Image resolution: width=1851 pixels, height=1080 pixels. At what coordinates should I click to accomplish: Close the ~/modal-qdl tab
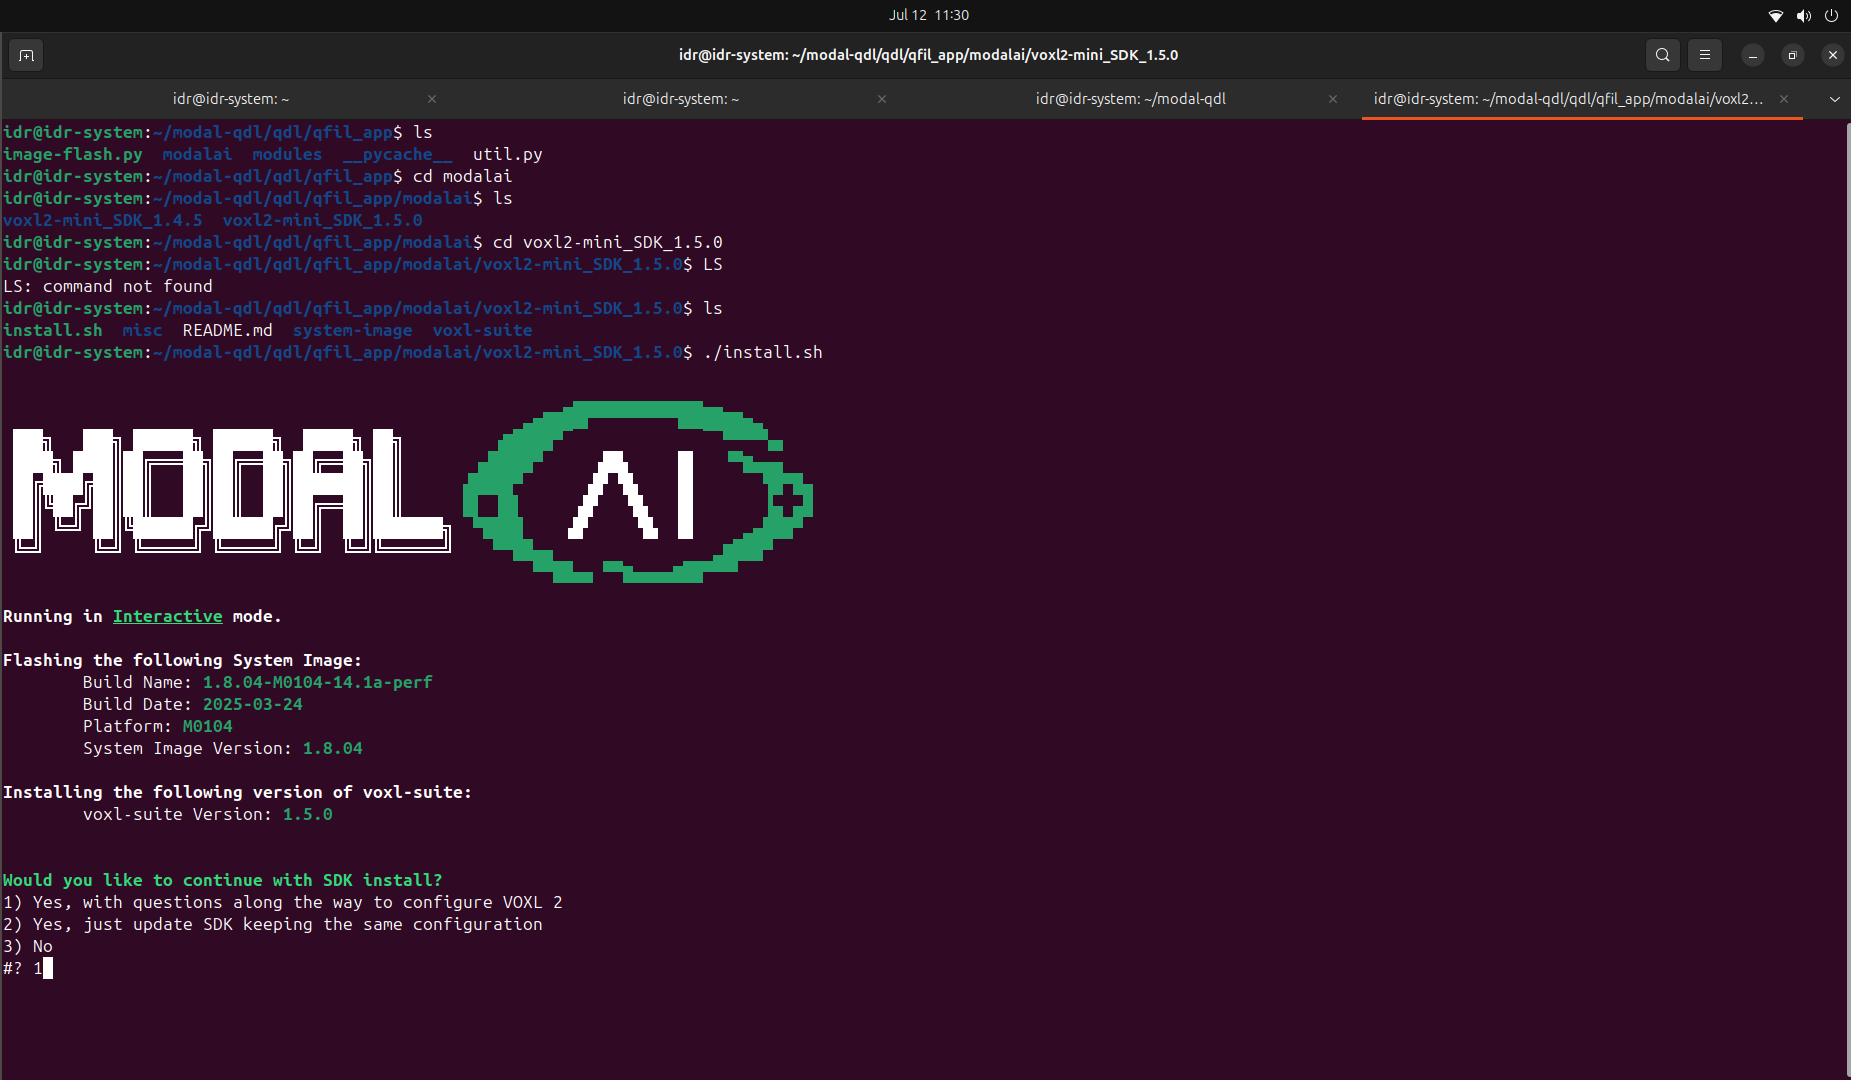point(1333,99)
